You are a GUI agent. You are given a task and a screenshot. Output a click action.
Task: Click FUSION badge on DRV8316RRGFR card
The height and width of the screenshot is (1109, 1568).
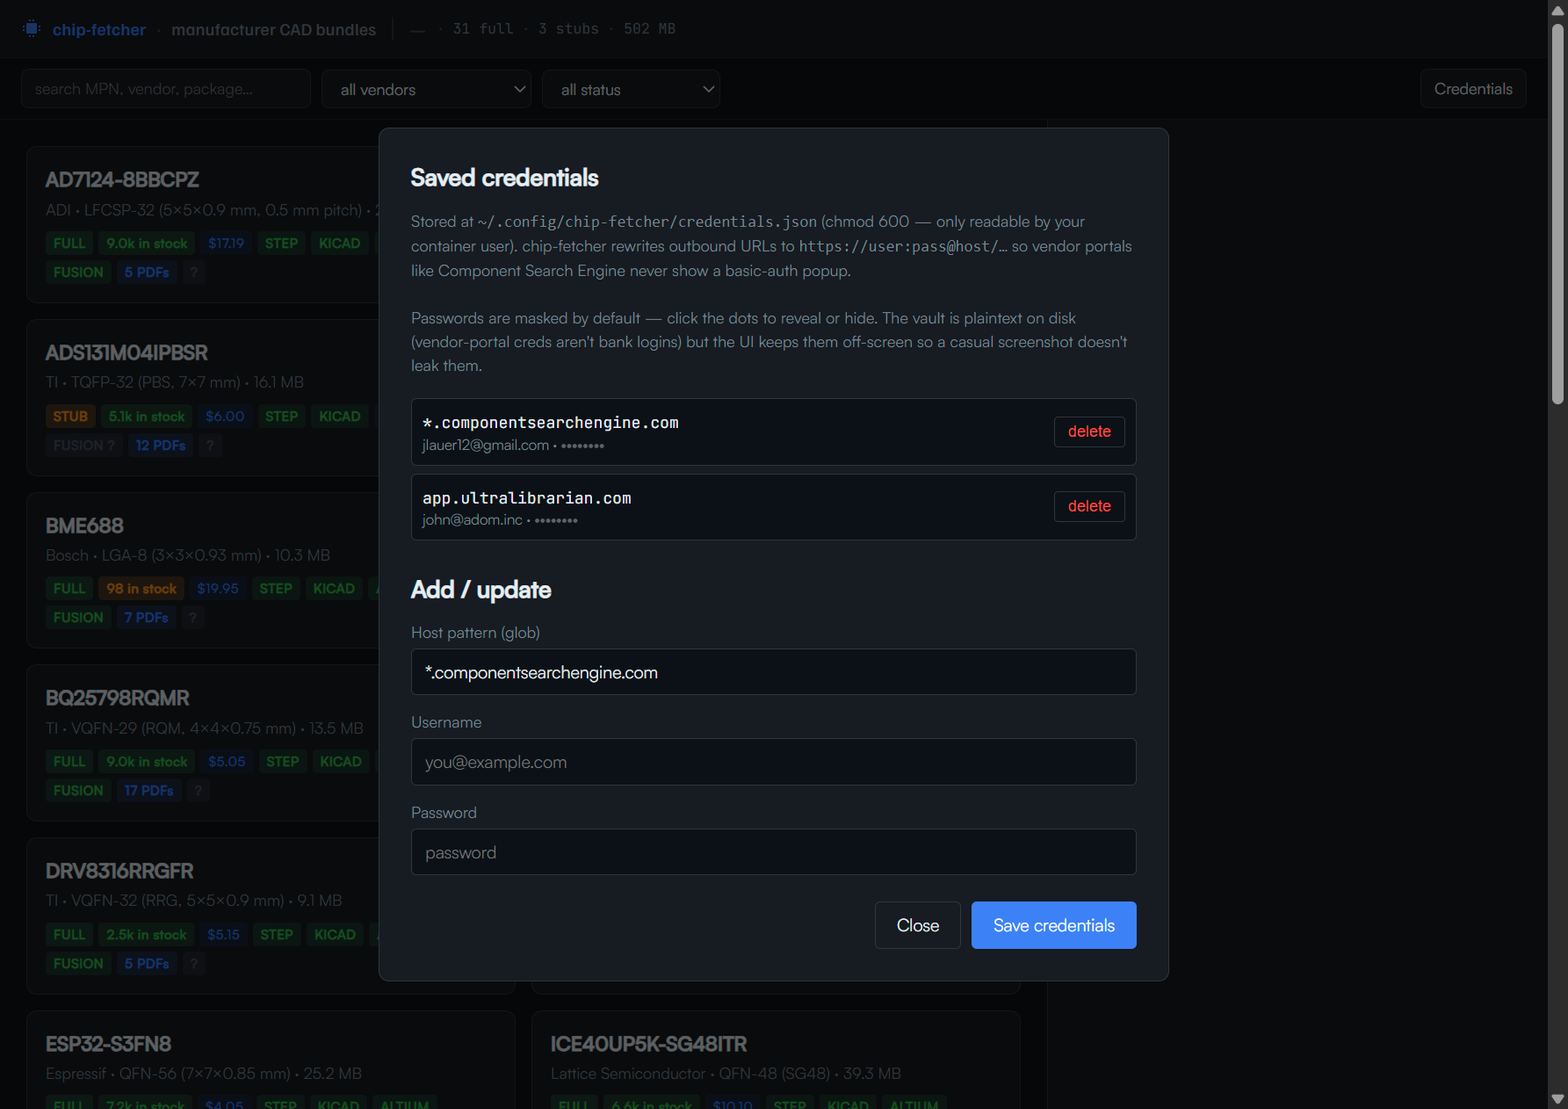click(x=78, y=963)
